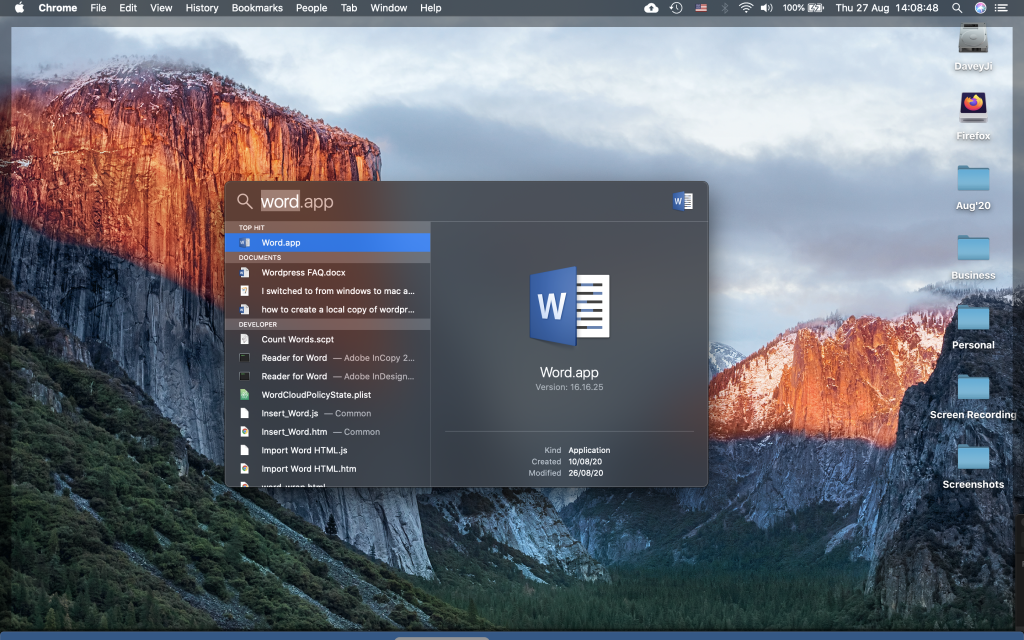Open the Window menu
This screenshot has height=640, width=1024.
tap(389, 8)
